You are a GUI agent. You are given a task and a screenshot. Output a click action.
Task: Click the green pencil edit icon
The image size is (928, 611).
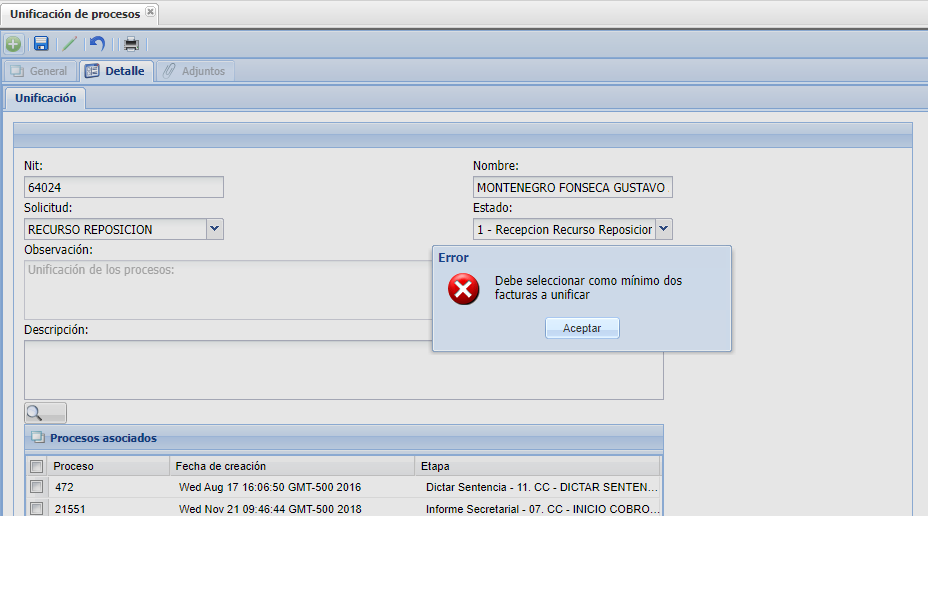point(69,44)
